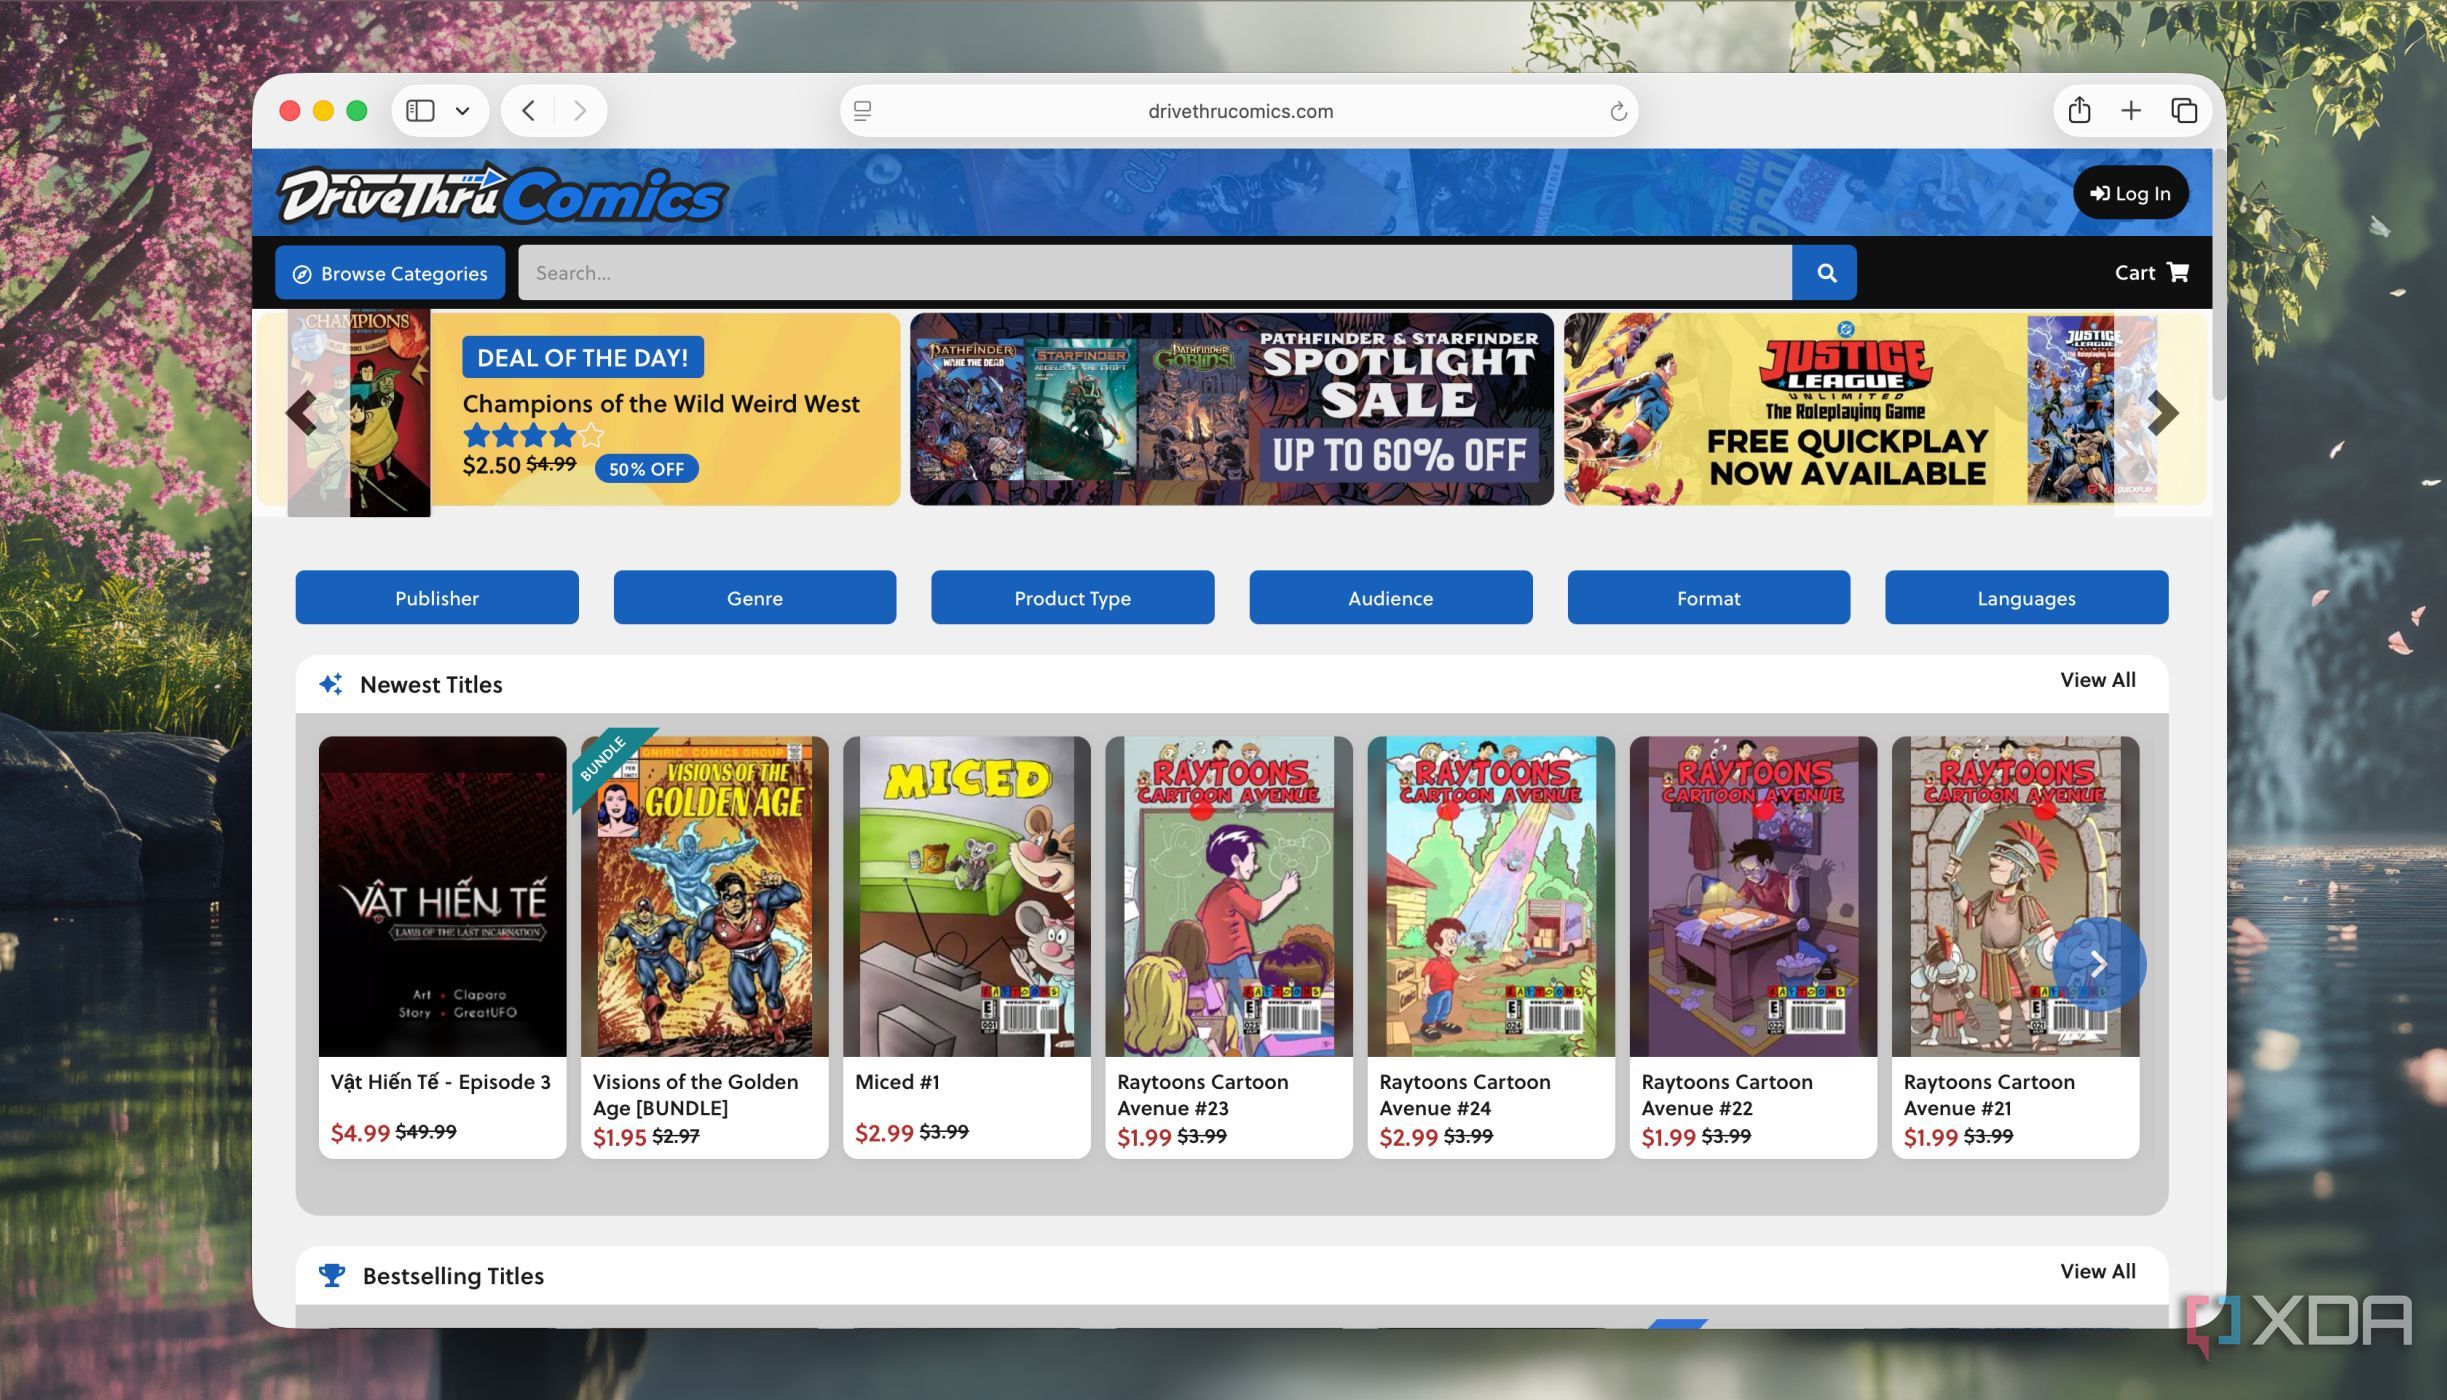Show the tab overview icon
Viewport: 2447px width, 1400px height.
[x=2184, y=110]
